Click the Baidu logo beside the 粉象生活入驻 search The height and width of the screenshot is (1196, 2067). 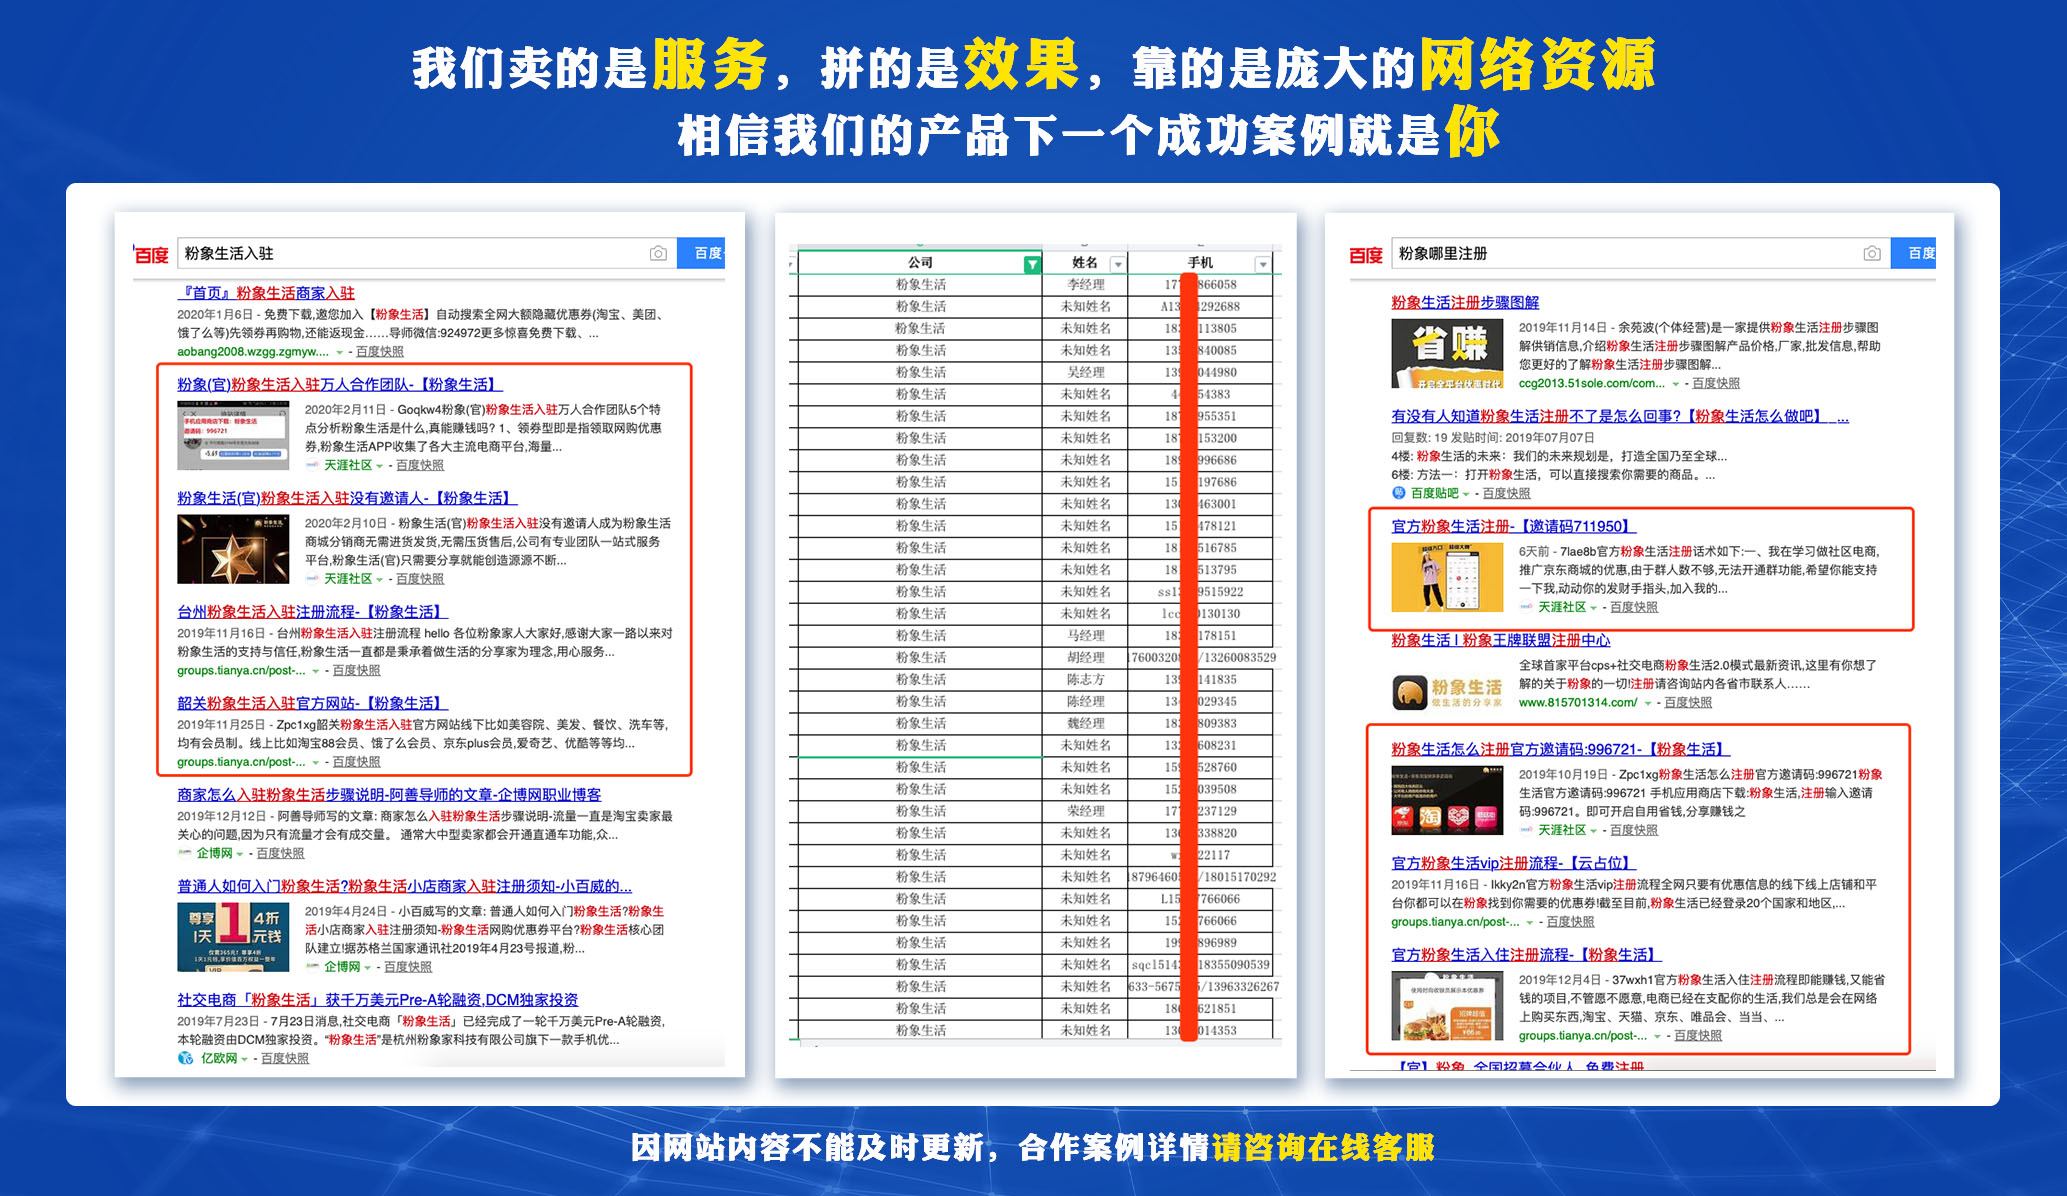tap(152, 255)
